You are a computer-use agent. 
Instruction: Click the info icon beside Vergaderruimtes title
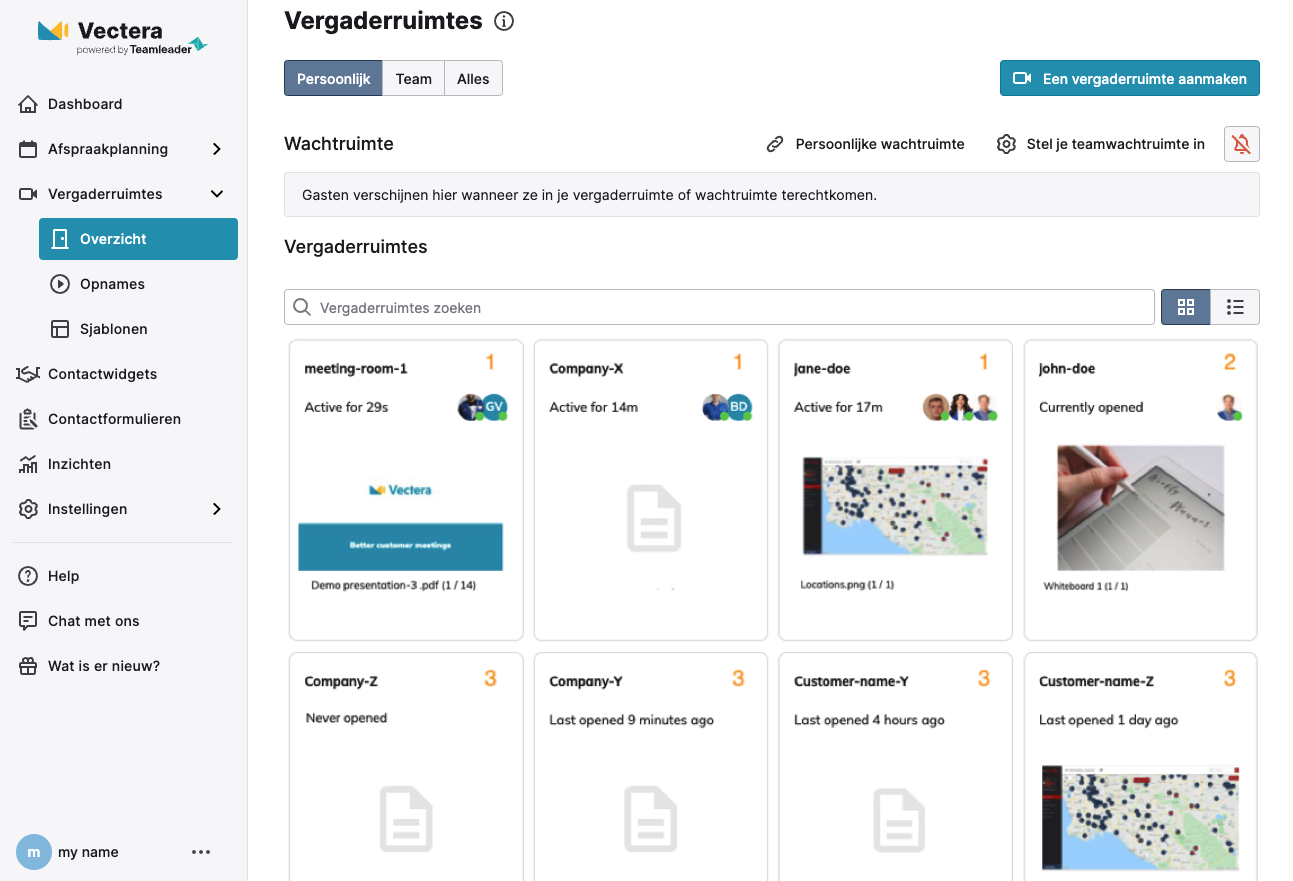(x=504, y=21)
